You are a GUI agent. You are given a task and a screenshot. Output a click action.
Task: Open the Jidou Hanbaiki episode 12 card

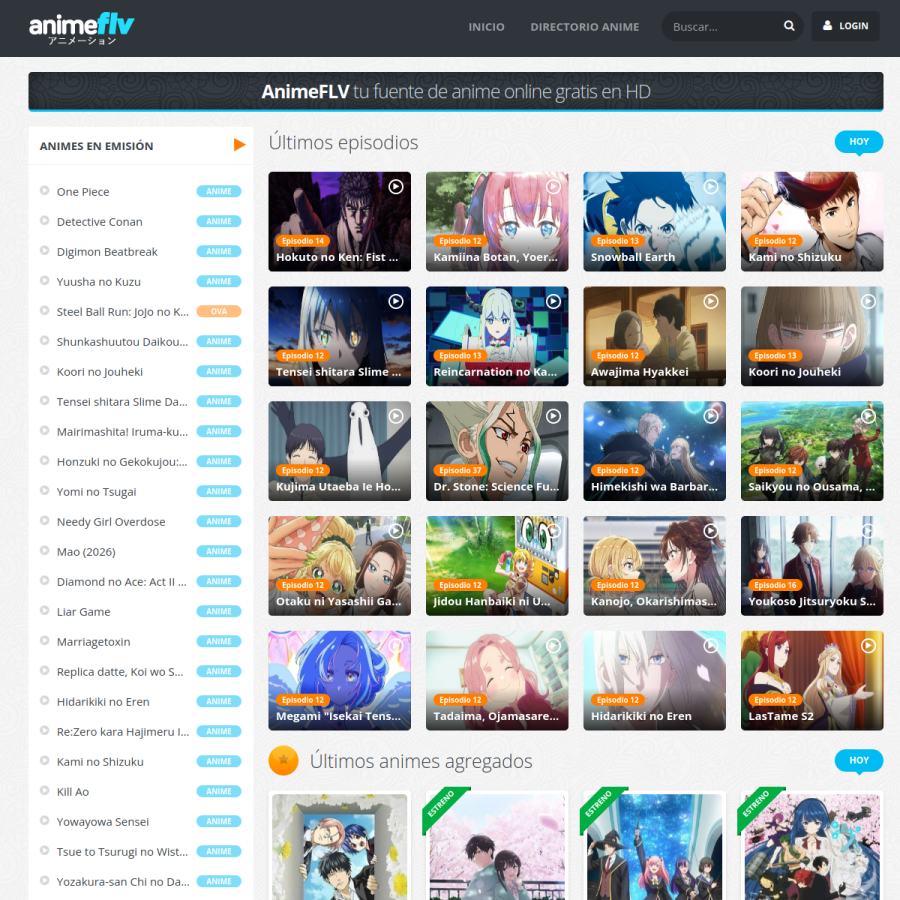(x=497, y=566)
